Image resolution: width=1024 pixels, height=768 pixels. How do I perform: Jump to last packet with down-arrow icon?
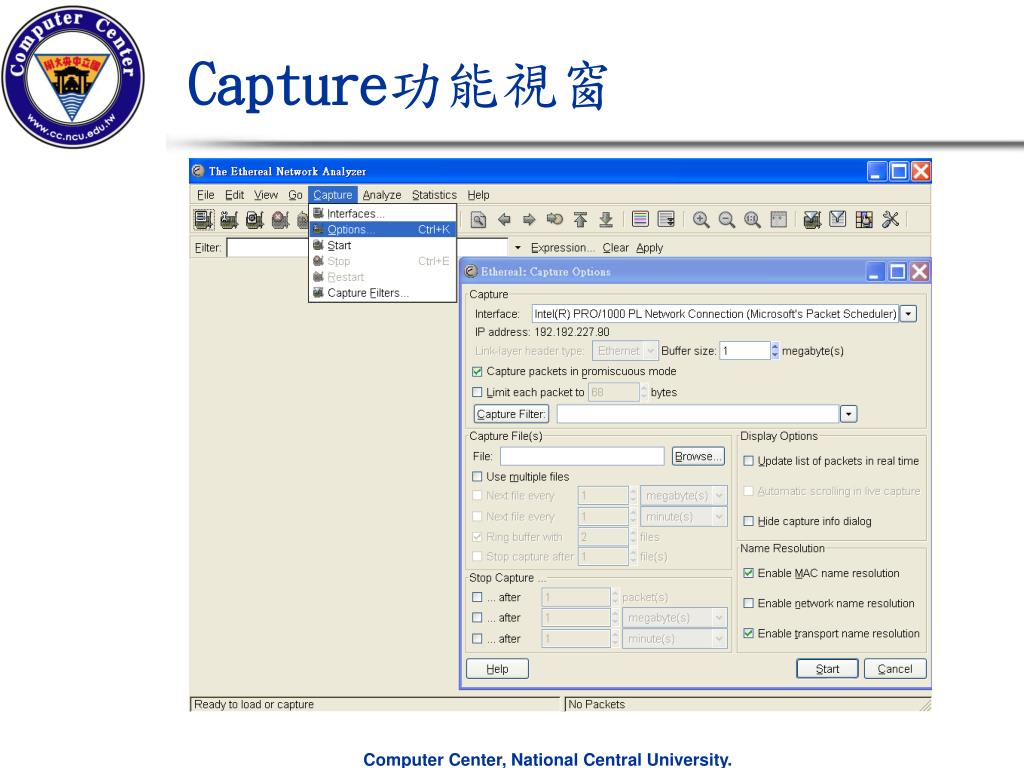point(606,219)
